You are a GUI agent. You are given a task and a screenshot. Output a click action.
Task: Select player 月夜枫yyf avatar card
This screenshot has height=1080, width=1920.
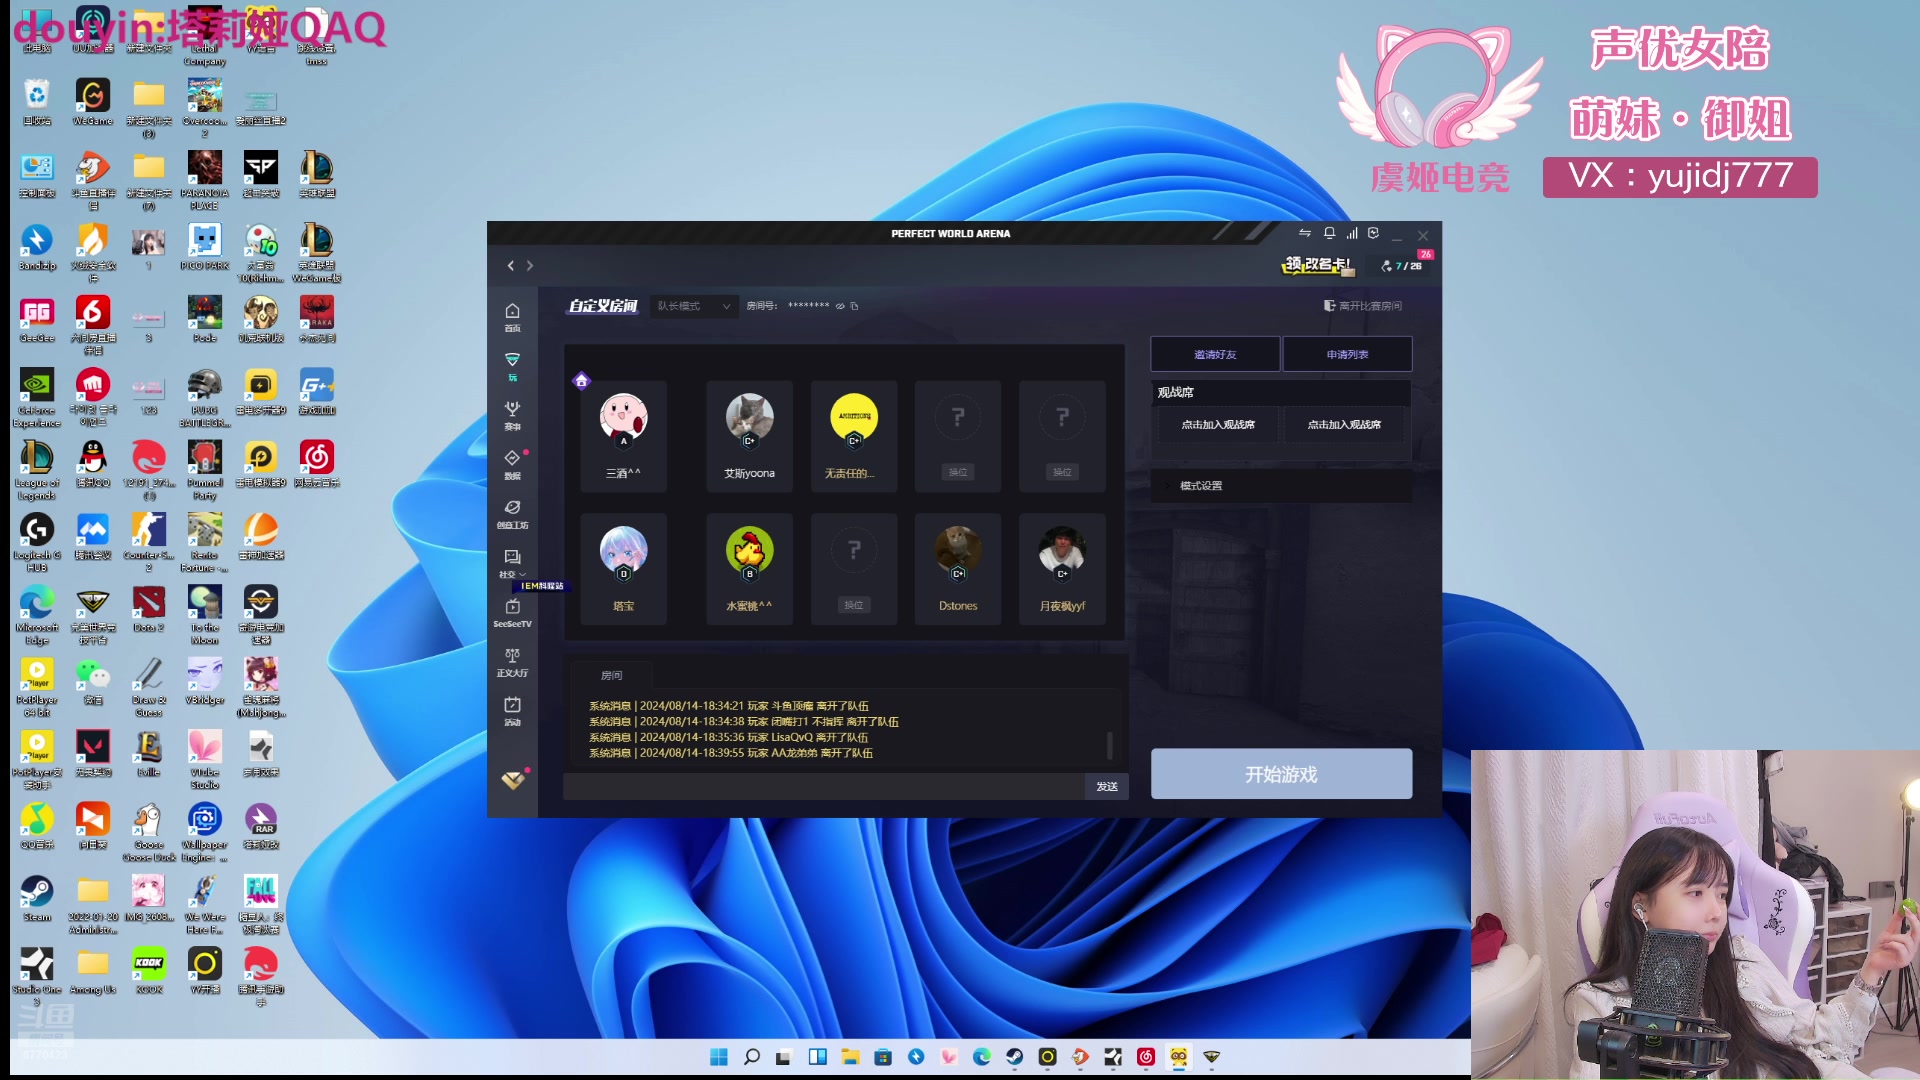coord(1062,569)
